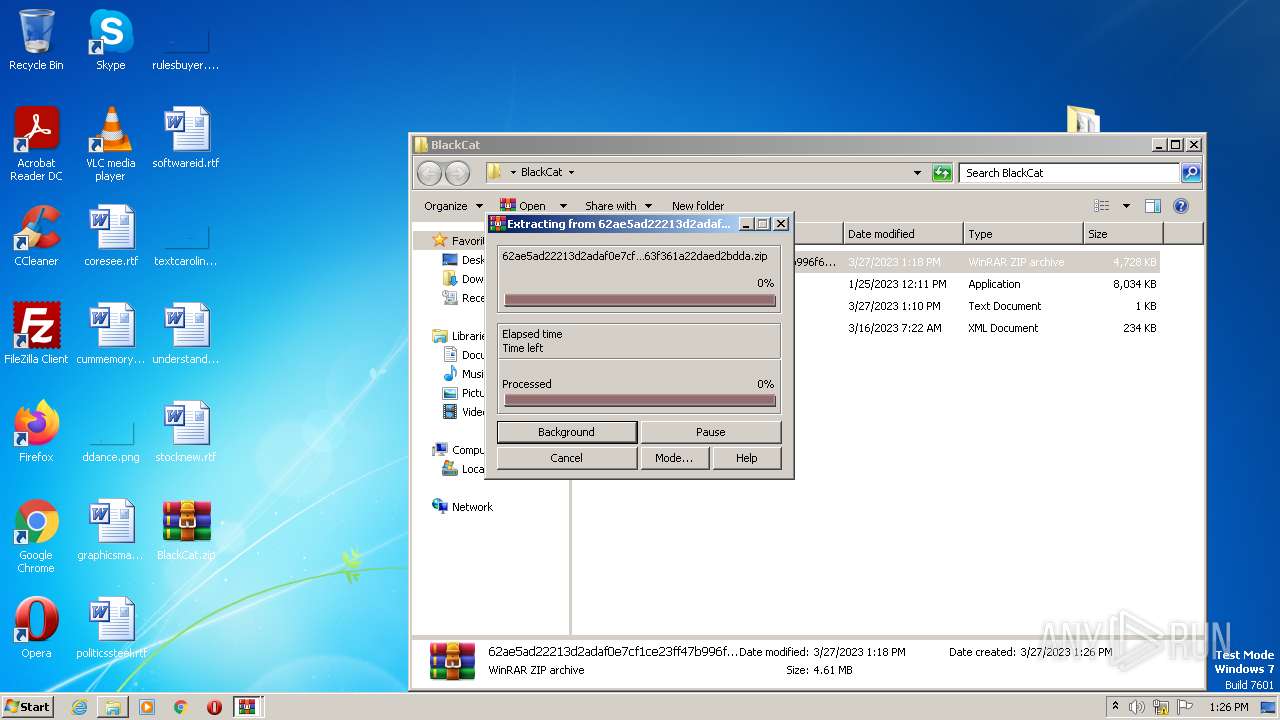Select BlackCat.zip archive on desktop
The image size is (1280, 720).
pyautogui.click(x=186, y=530)
